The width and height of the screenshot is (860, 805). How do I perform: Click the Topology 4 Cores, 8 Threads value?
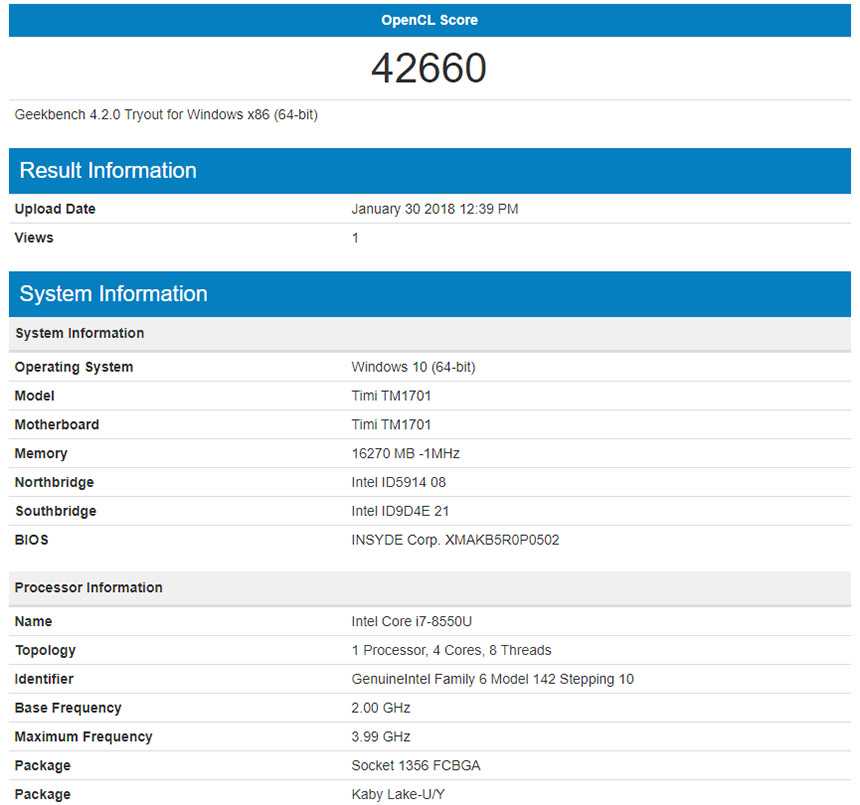coord(451,650)
